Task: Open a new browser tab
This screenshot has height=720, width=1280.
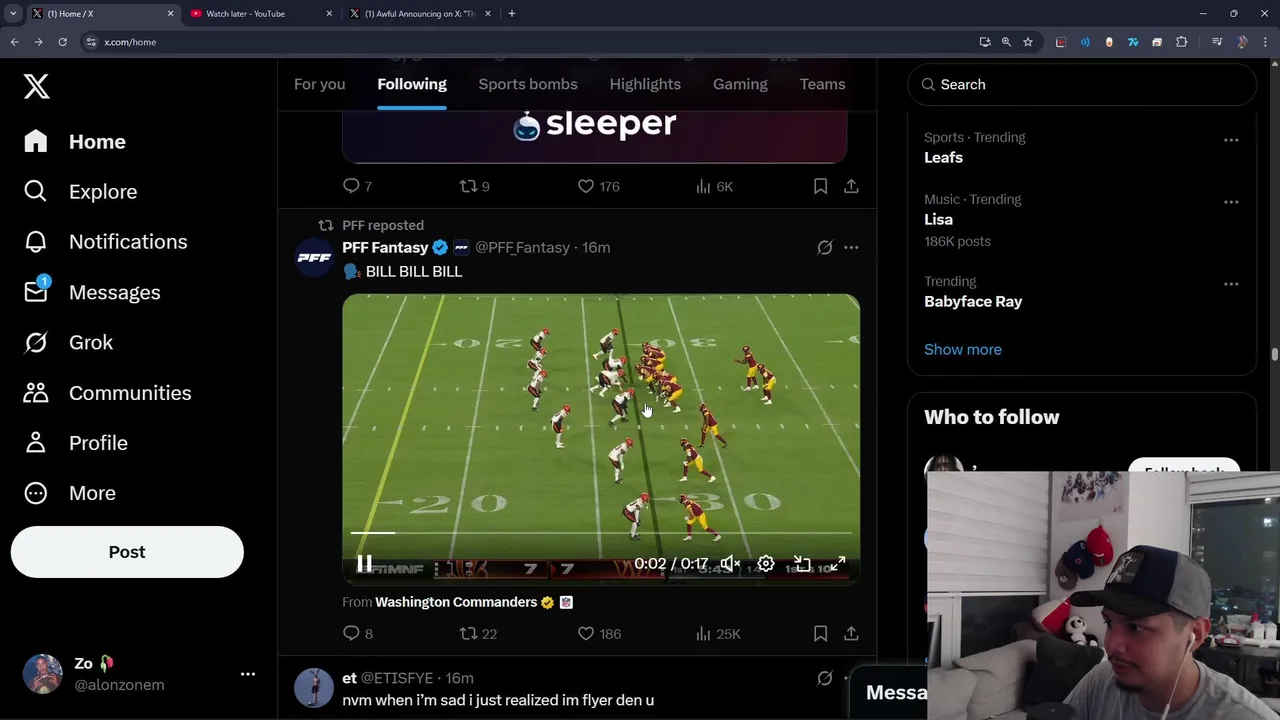Action: [512, 14]
